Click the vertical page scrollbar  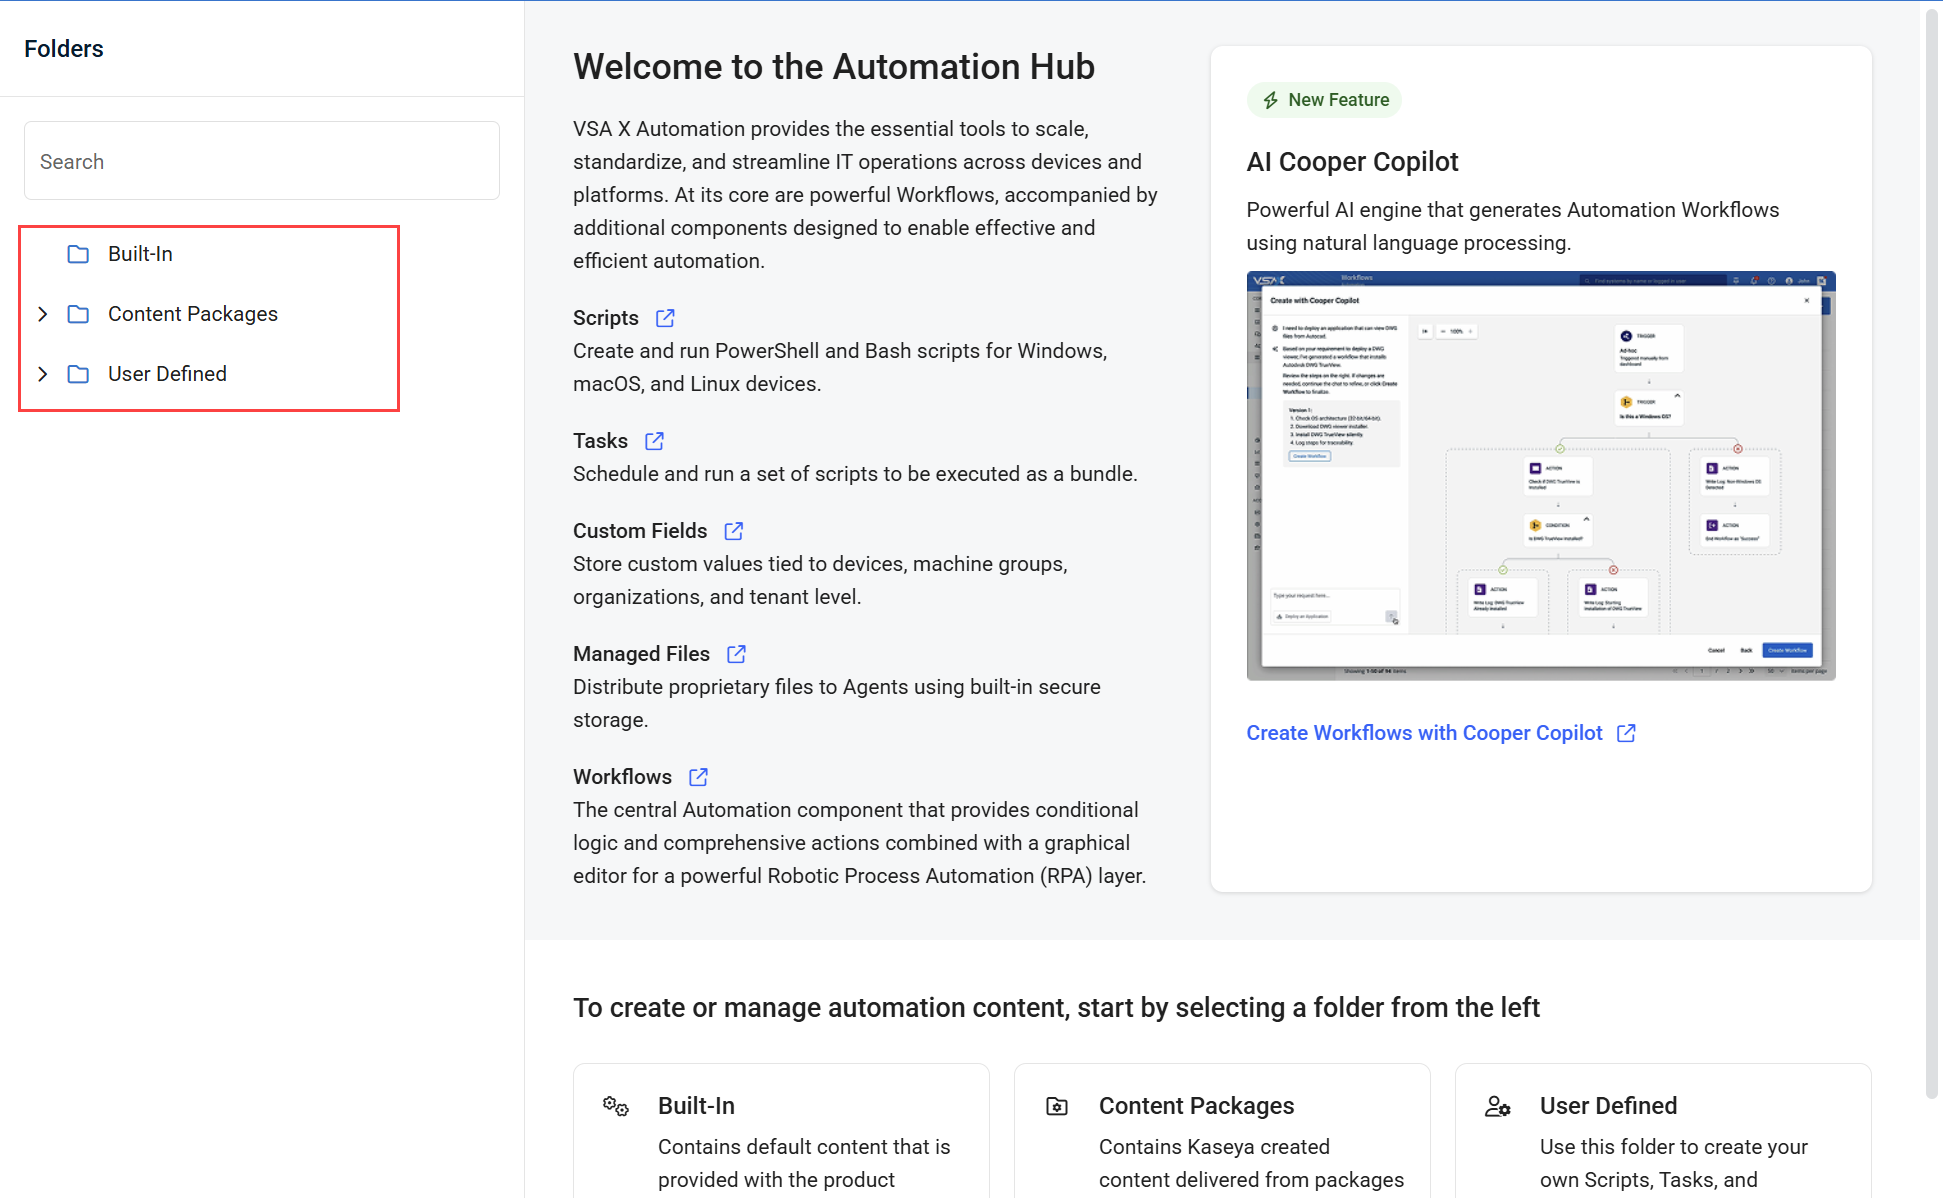tap(1932, 553)
